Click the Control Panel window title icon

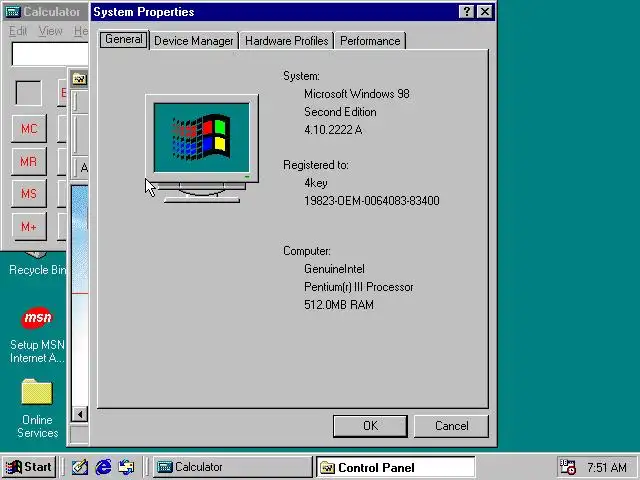pyautogui.click(x=80, y=78)
